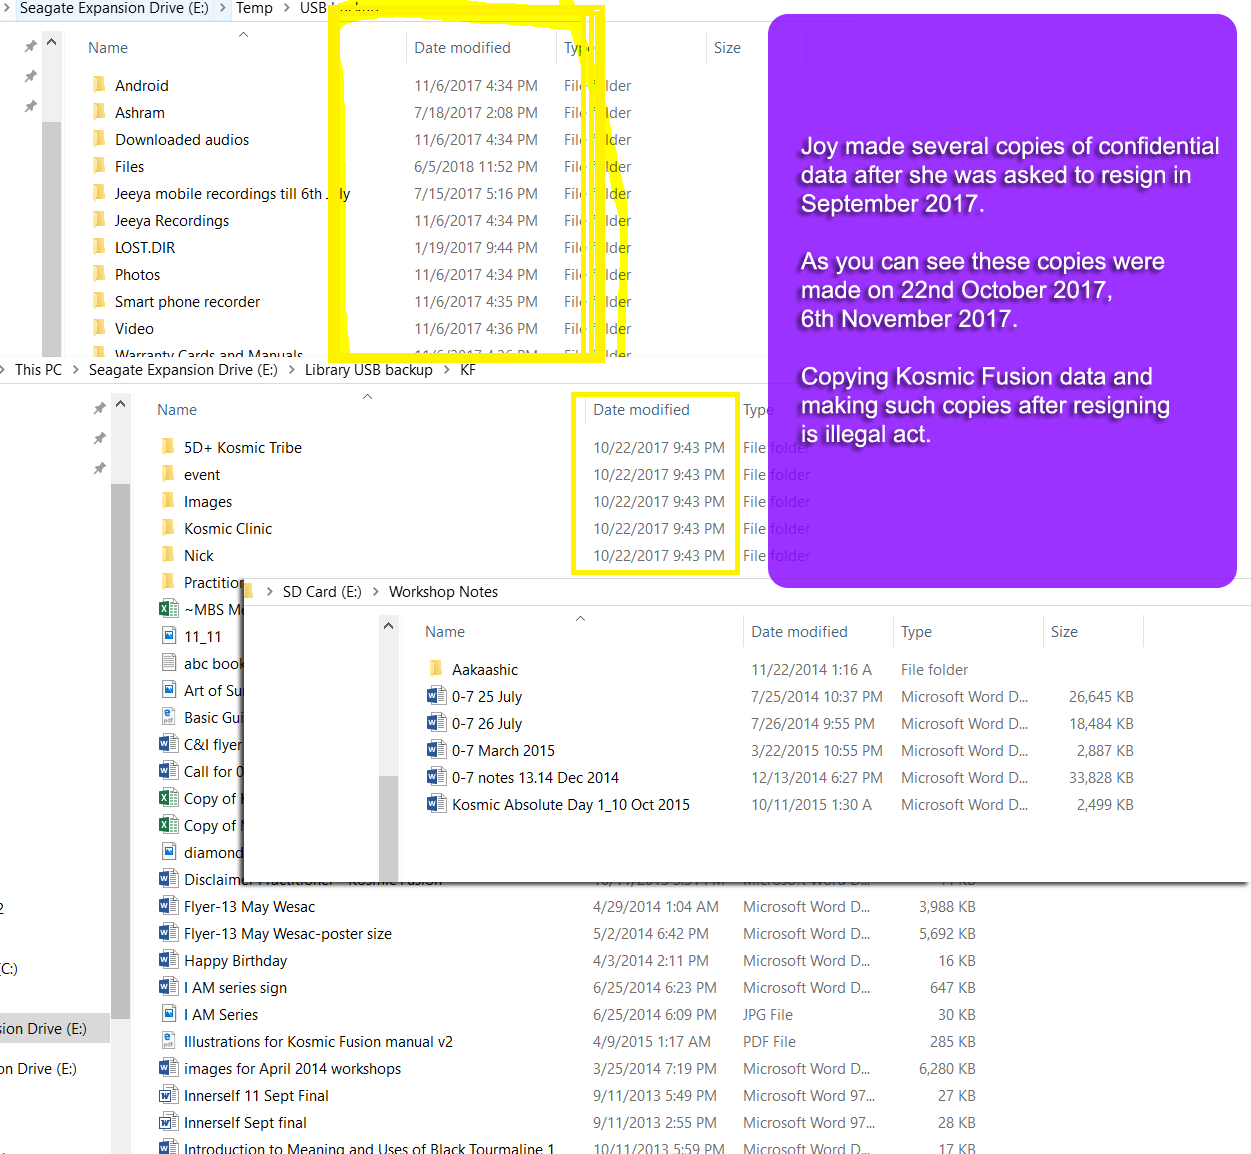Click Word icon of 0-7 26 July
Screen dimensions: 1251x1154
(x=436, y=723)
